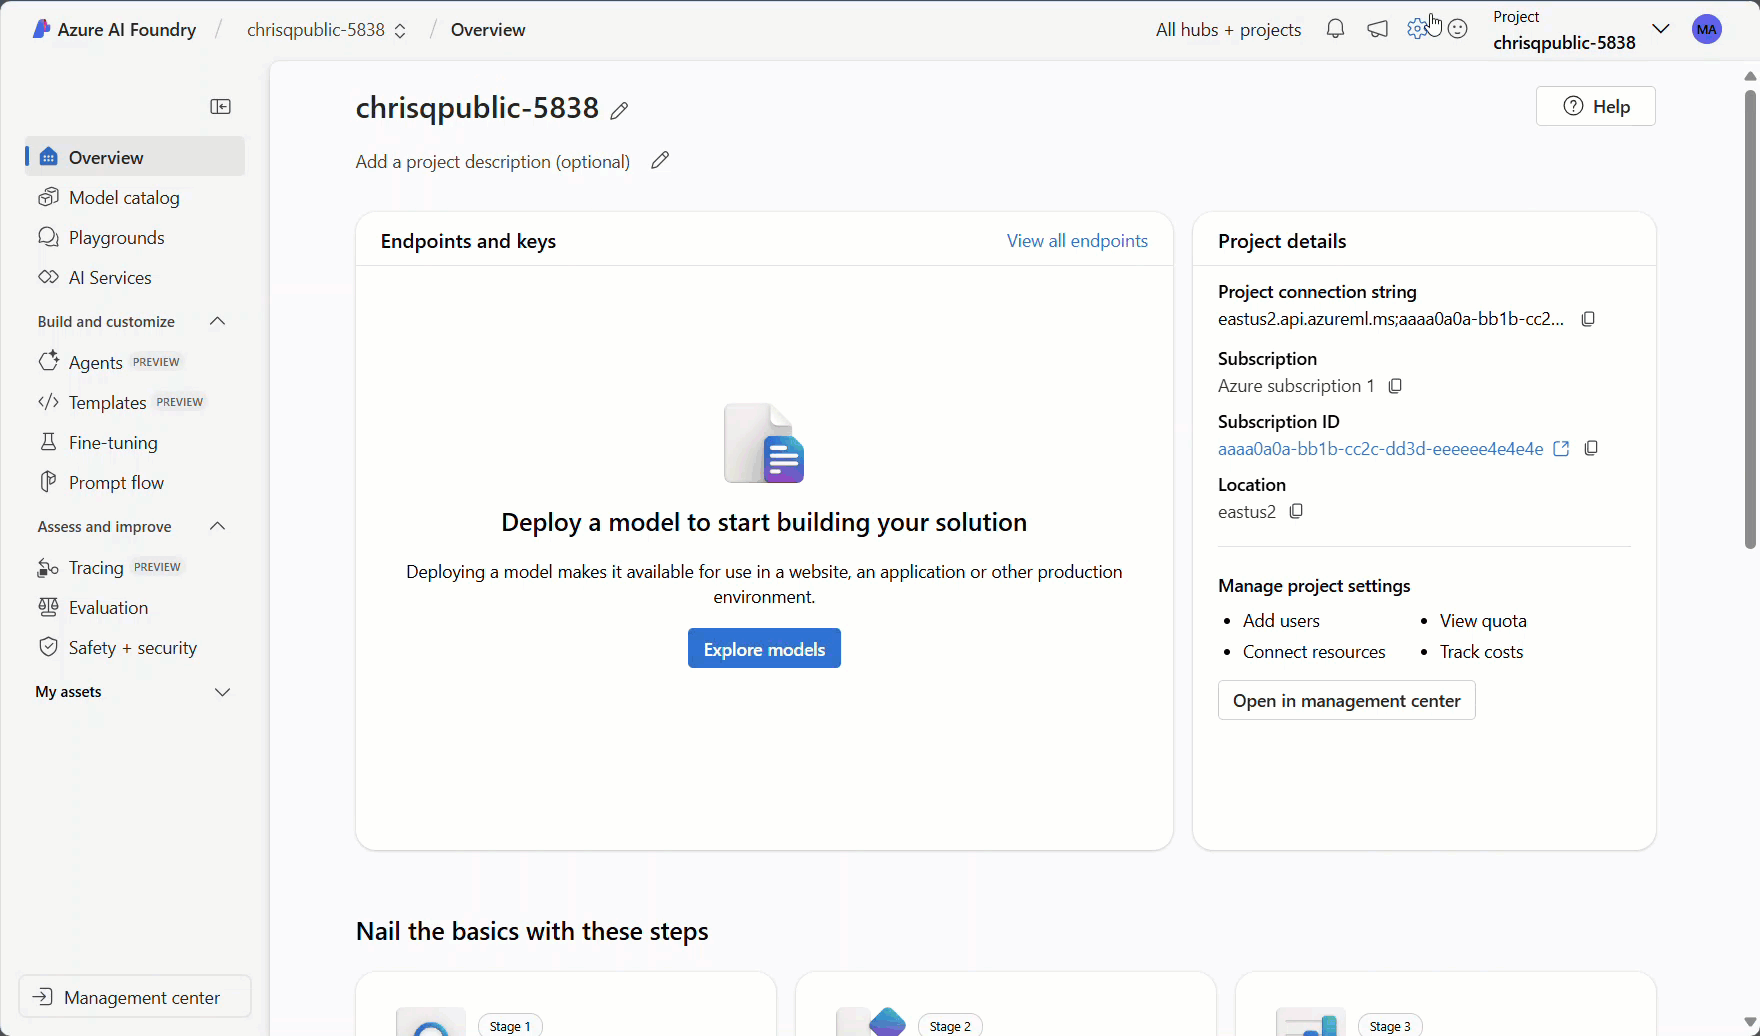
Task: Collapse the Assess and improve section
Action: (x=218, y=526)
